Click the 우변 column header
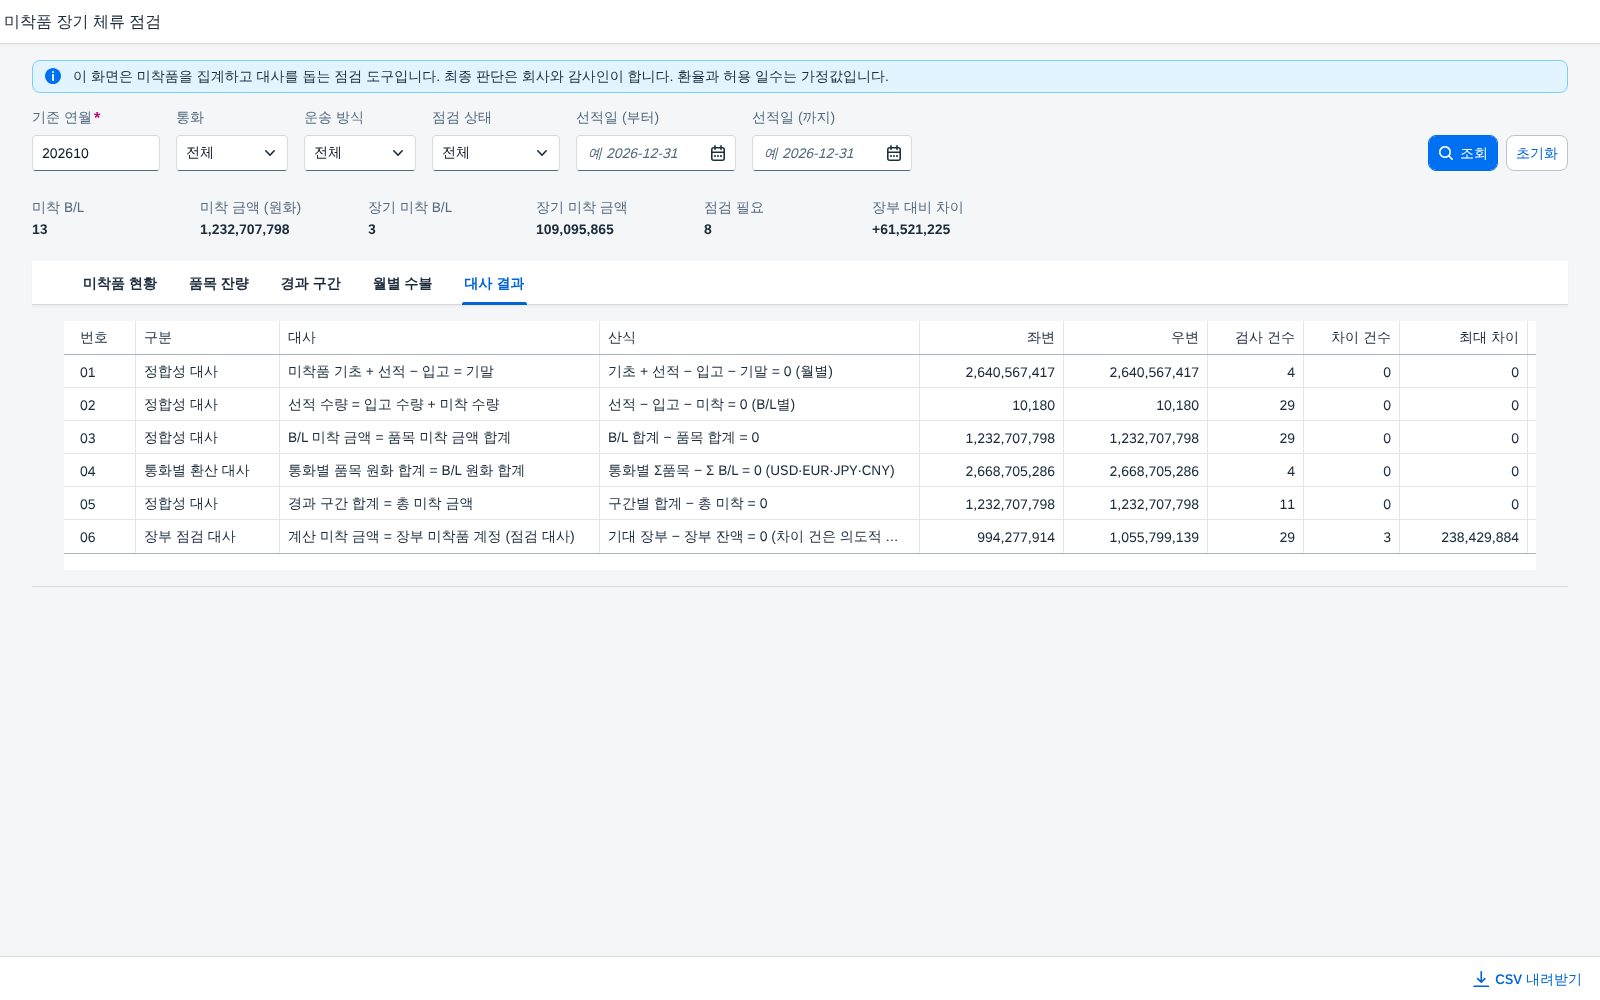 point(1136,338)
